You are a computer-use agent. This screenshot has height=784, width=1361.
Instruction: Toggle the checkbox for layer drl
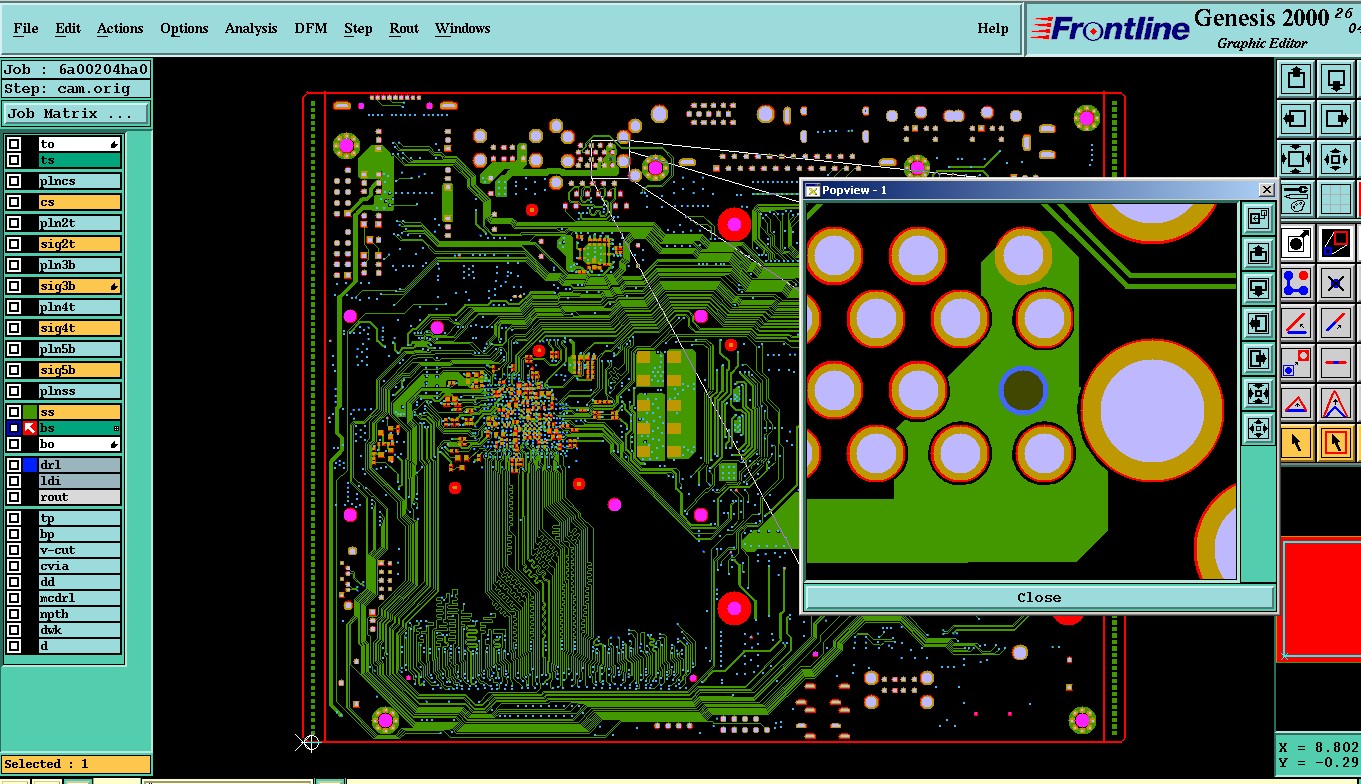coord(14,465)
